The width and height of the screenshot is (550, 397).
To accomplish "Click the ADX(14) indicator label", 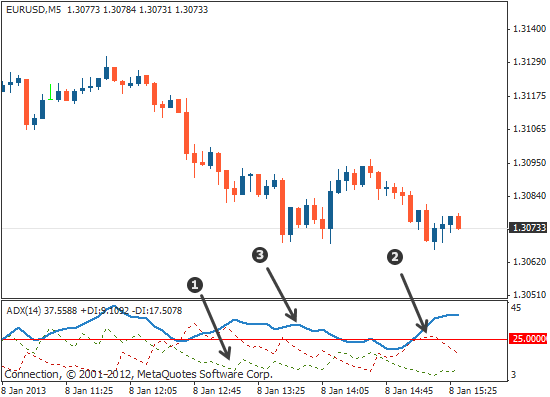I will (24, 311).
